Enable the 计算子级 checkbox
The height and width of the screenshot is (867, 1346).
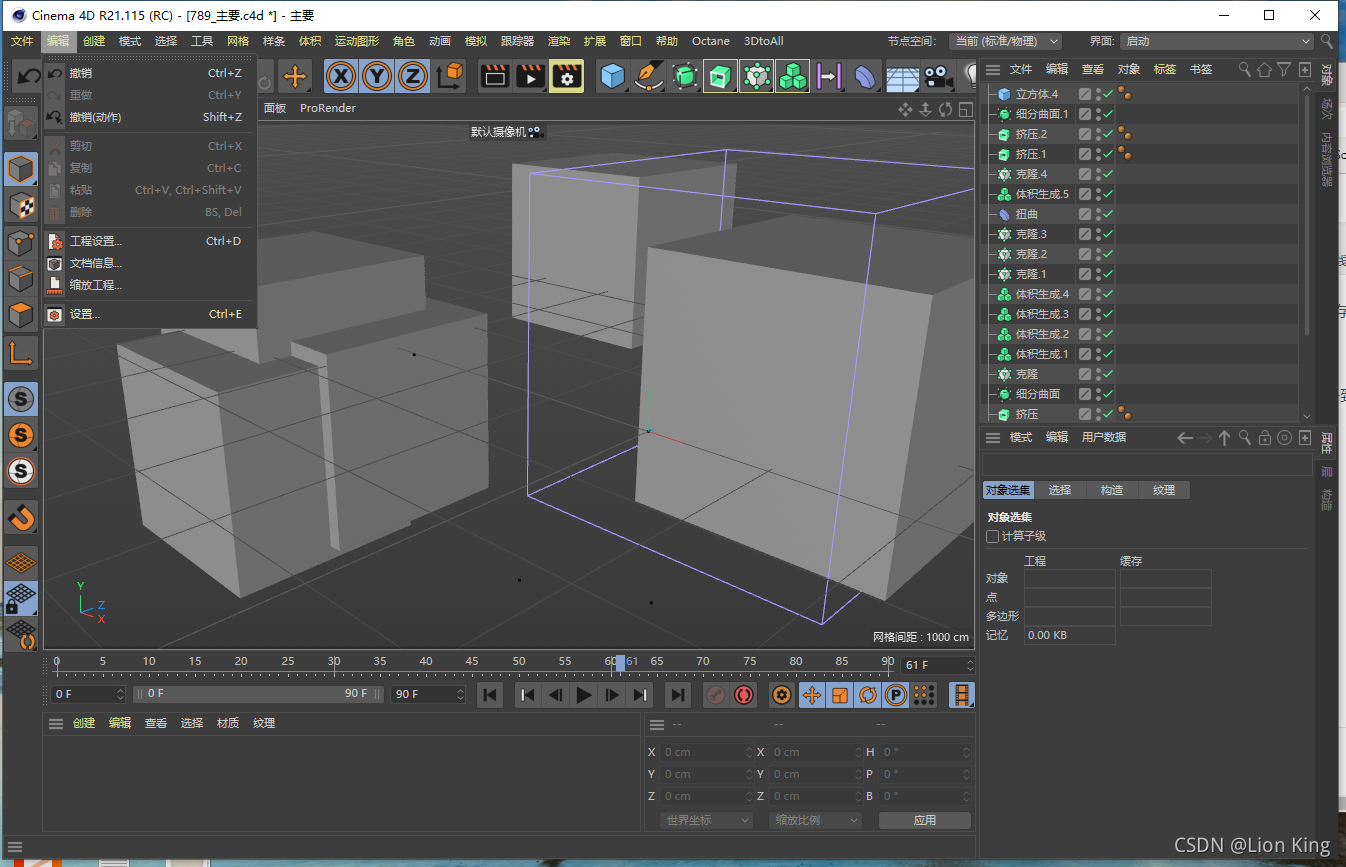pos(993,535)
